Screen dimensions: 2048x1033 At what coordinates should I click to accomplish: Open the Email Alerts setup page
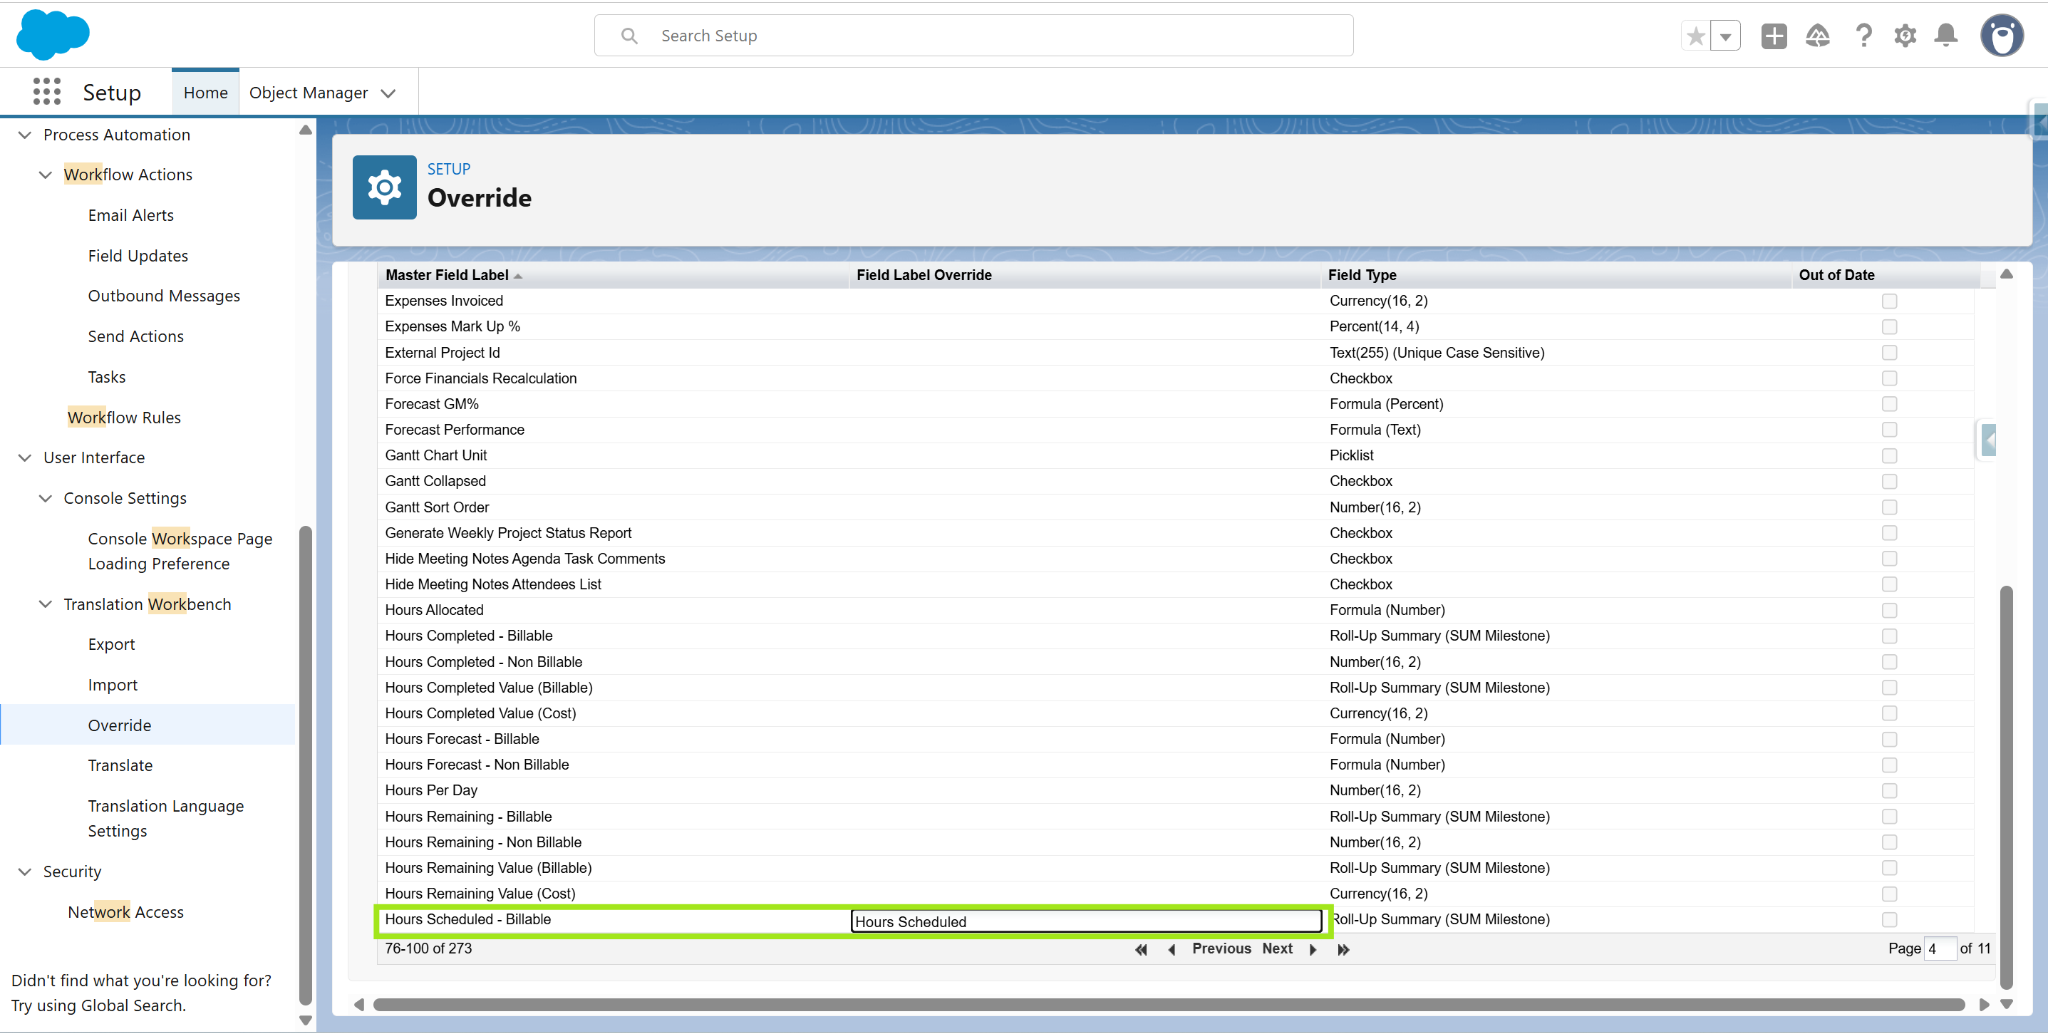pyautogui.click(x=131, y=215)
